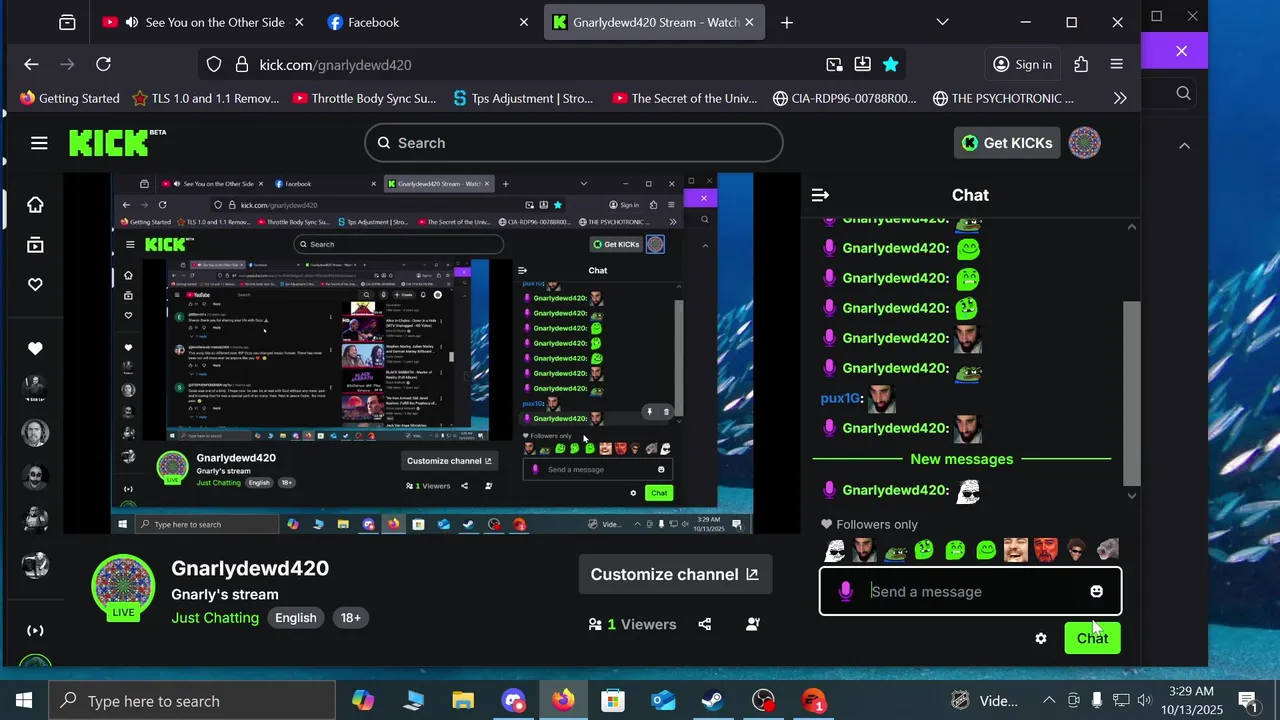Go back using Firefox back arrow

pyautogui.click(x=31, y=64)
